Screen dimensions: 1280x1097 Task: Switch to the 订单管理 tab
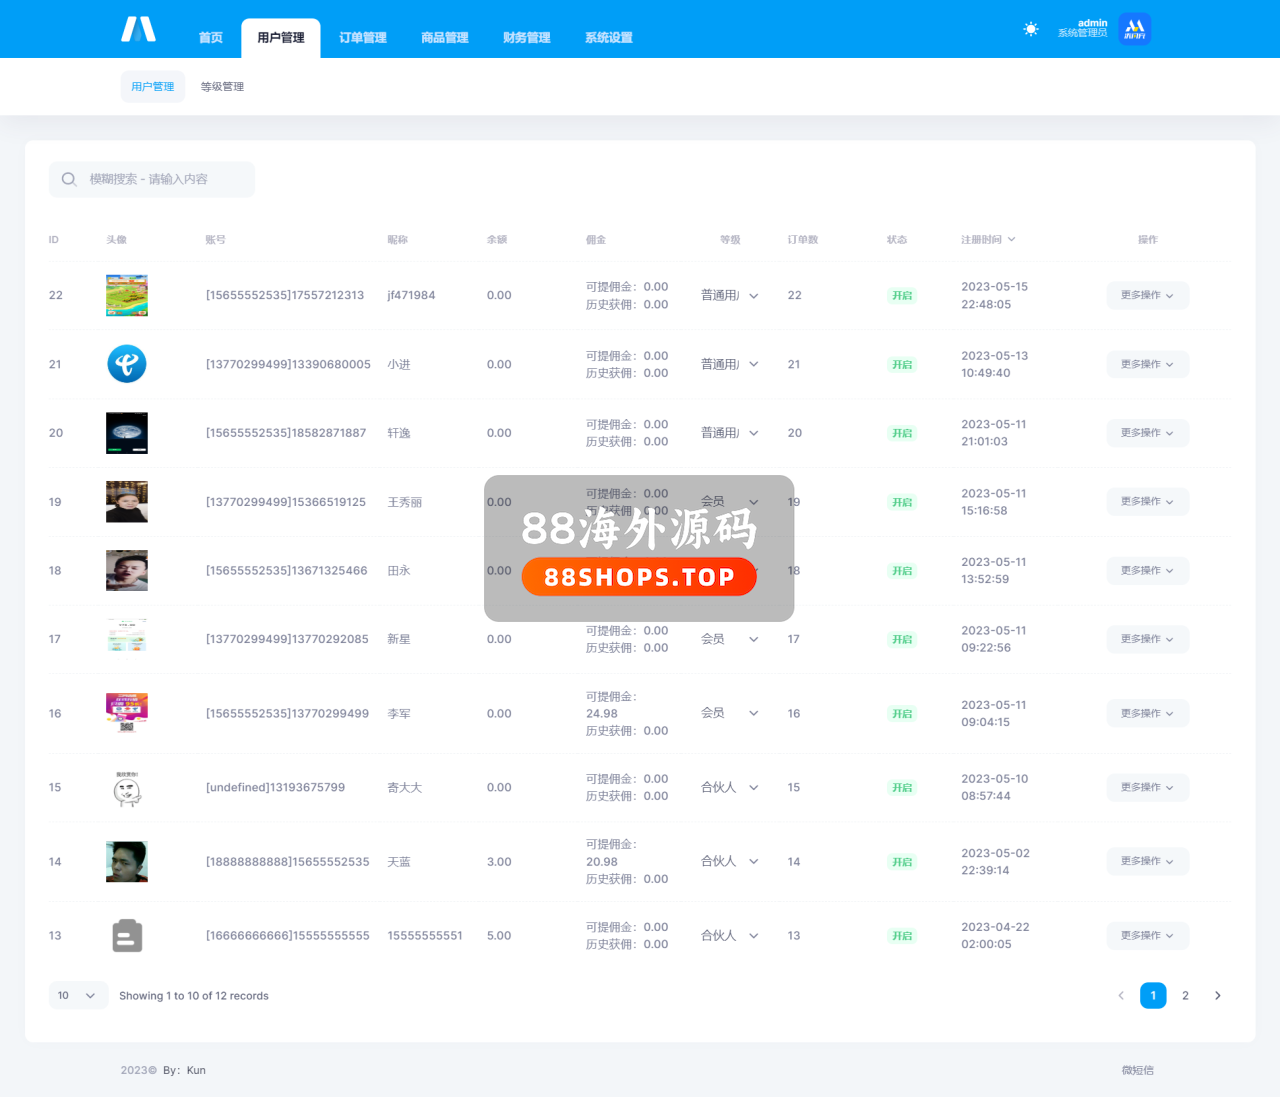(x=362, y=38)
